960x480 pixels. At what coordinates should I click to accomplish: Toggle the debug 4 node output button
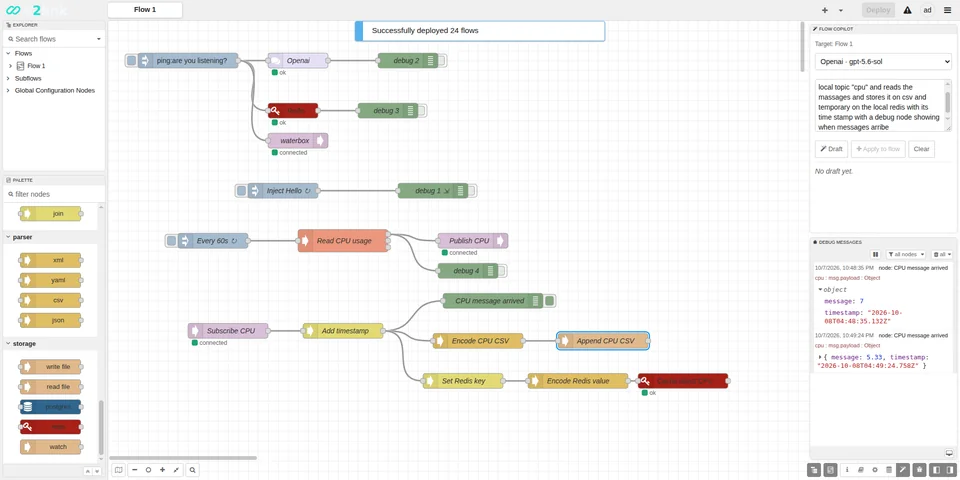pyautogui.click(x=502, y=271)
